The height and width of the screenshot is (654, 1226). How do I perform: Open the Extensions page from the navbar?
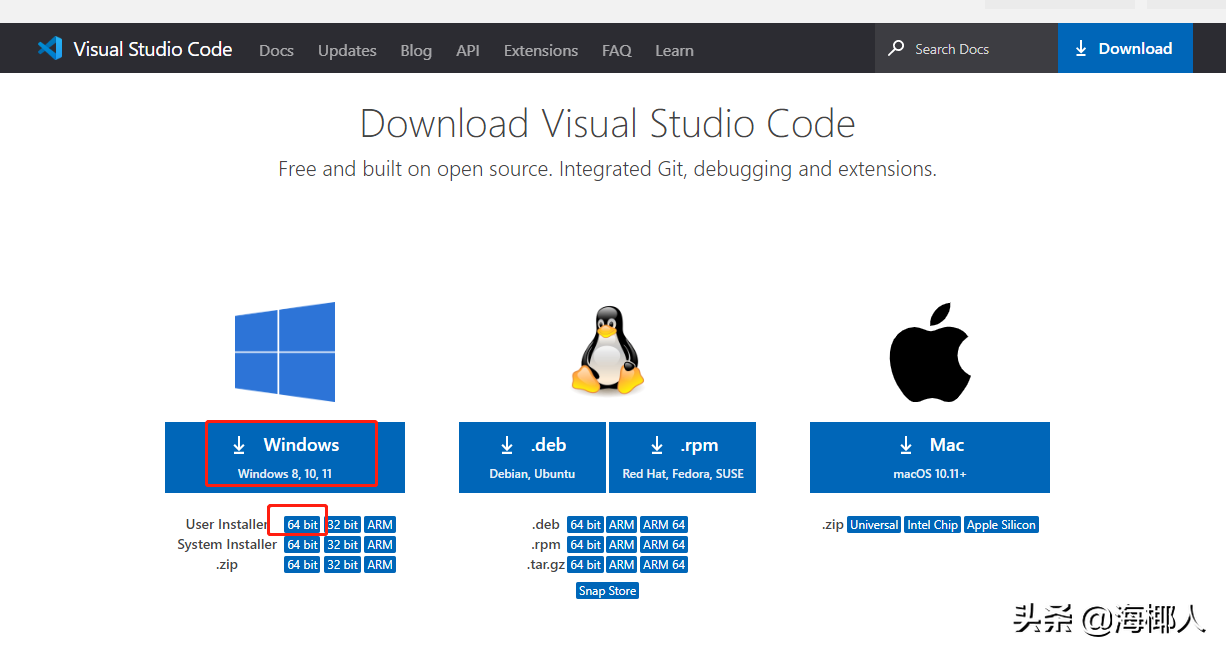[540, 50]
